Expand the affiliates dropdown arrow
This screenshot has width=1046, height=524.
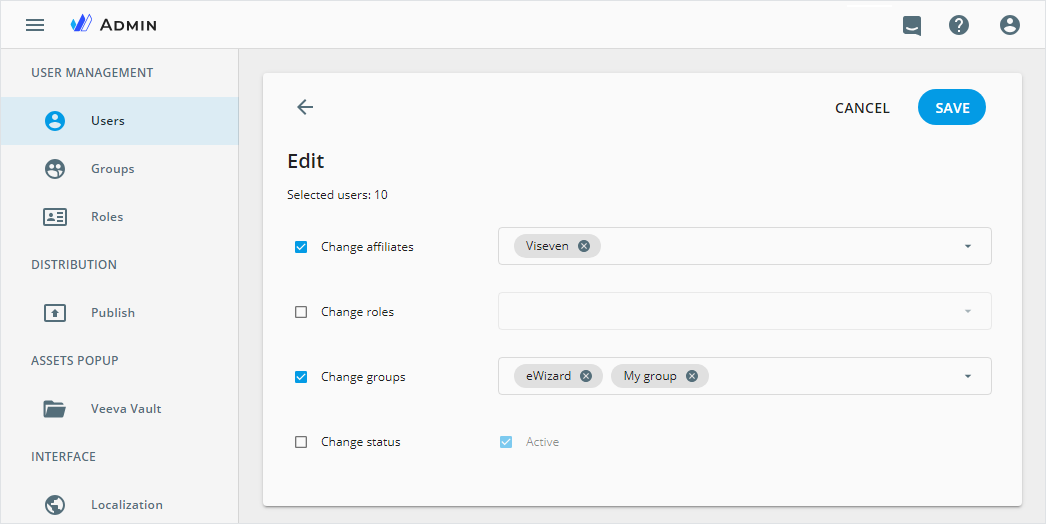(x=967, y=246)
